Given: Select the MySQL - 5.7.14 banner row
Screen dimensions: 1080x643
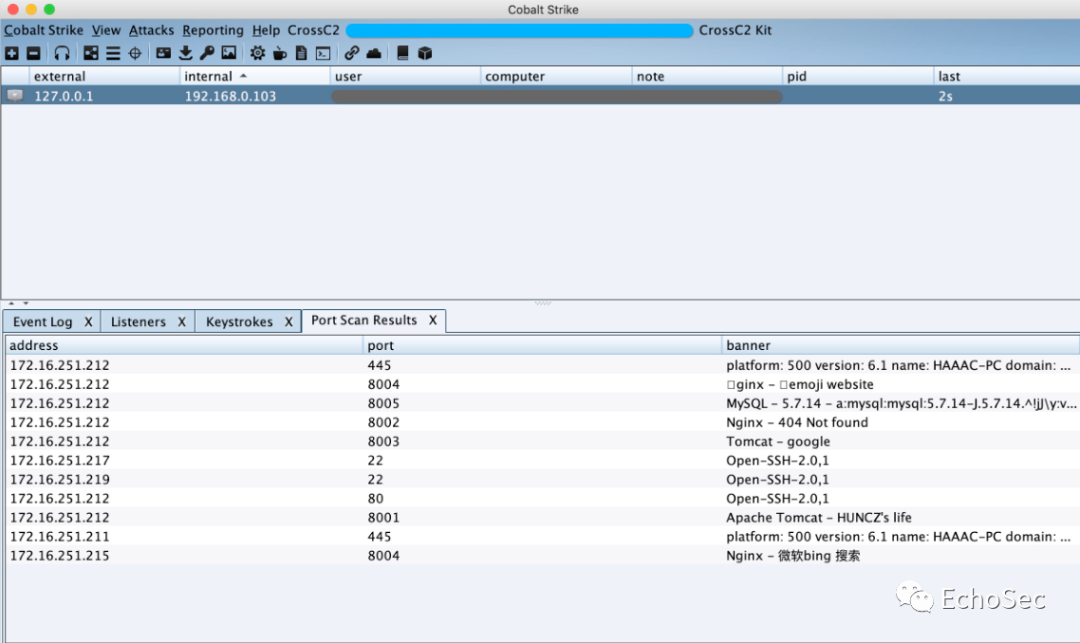Looking at the screenshot, I should 543,403.
